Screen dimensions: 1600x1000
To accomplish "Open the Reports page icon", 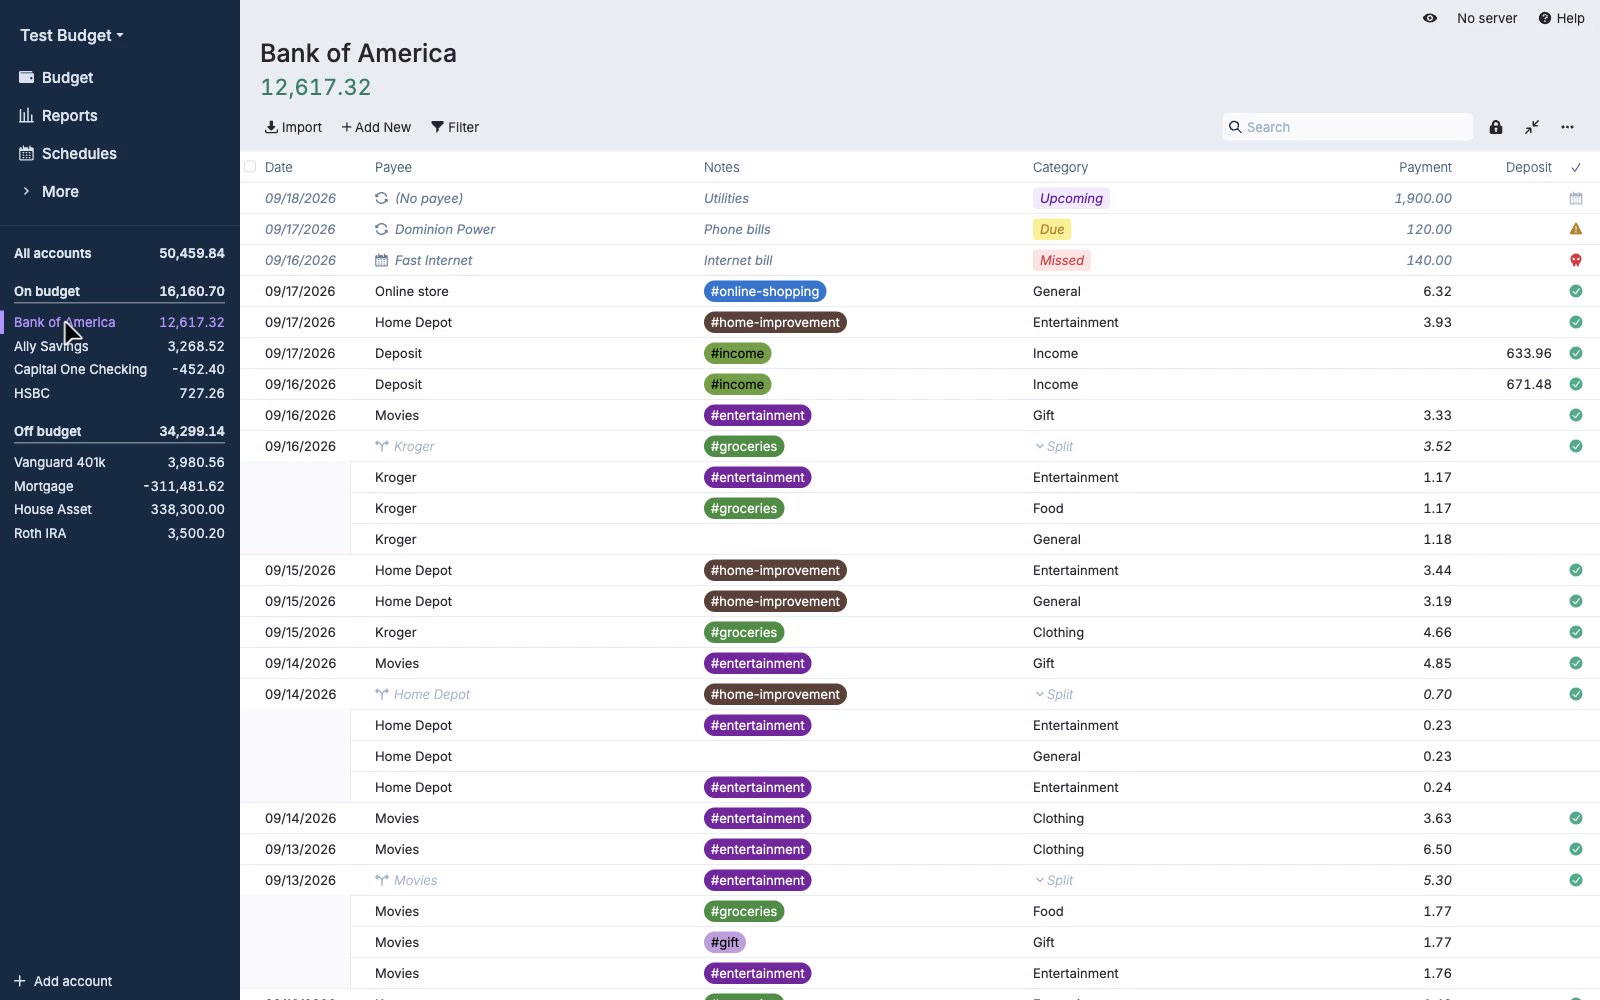I will click(27, 116).
